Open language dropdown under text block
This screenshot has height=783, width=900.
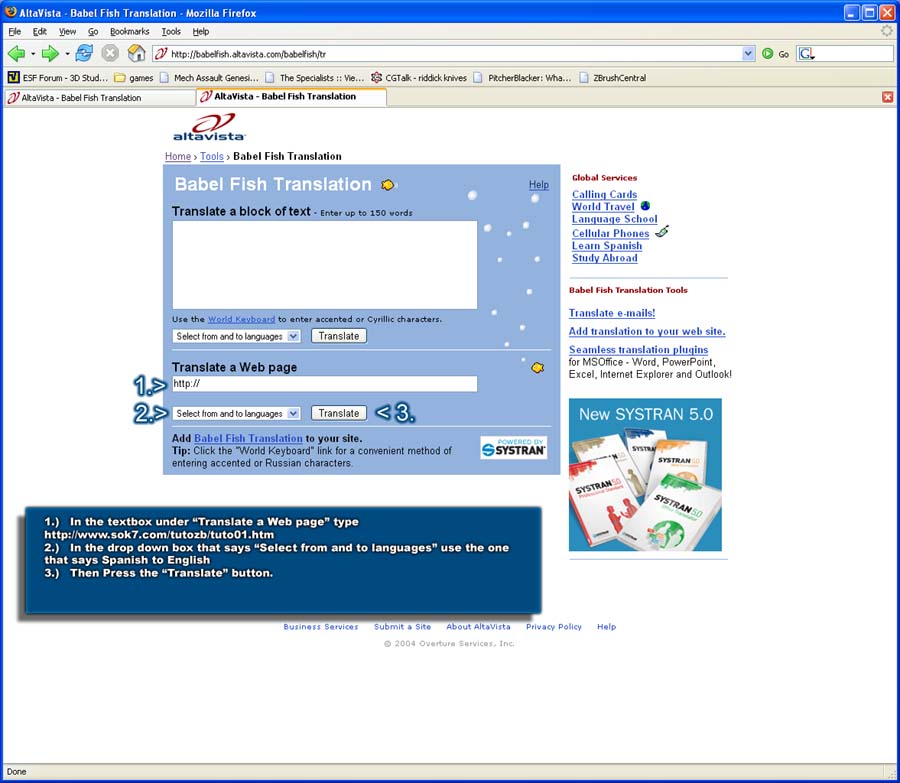coord(236,336)
